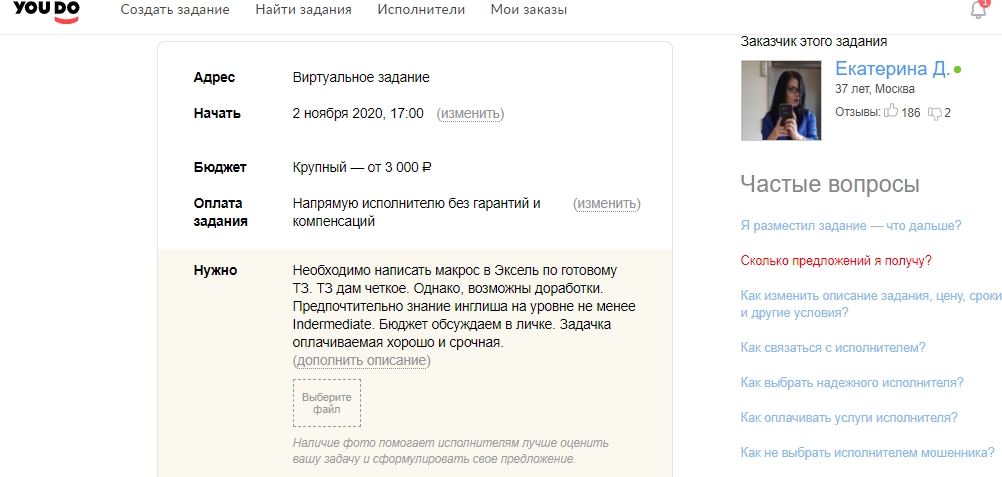
Task: Open Найти задания menu item
Action: pyautogui.click(x=304, y=10)
